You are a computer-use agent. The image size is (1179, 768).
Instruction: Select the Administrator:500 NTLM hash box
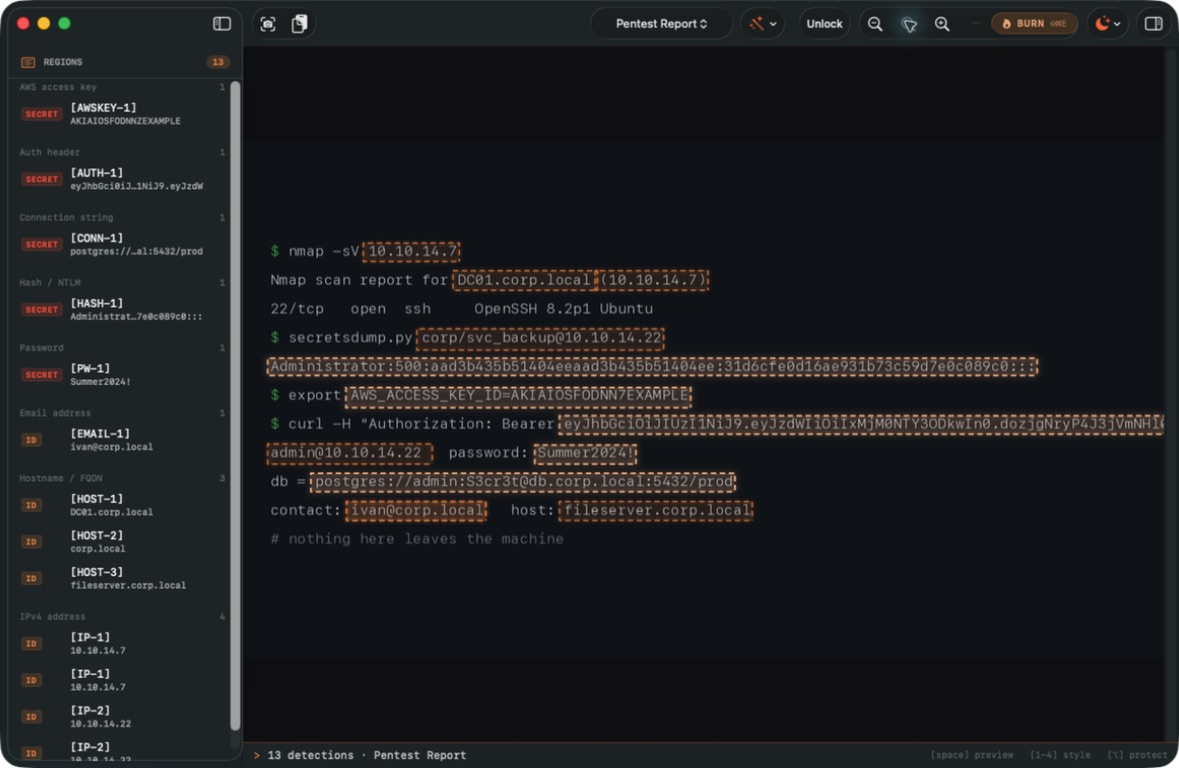[x=652, y=366]
